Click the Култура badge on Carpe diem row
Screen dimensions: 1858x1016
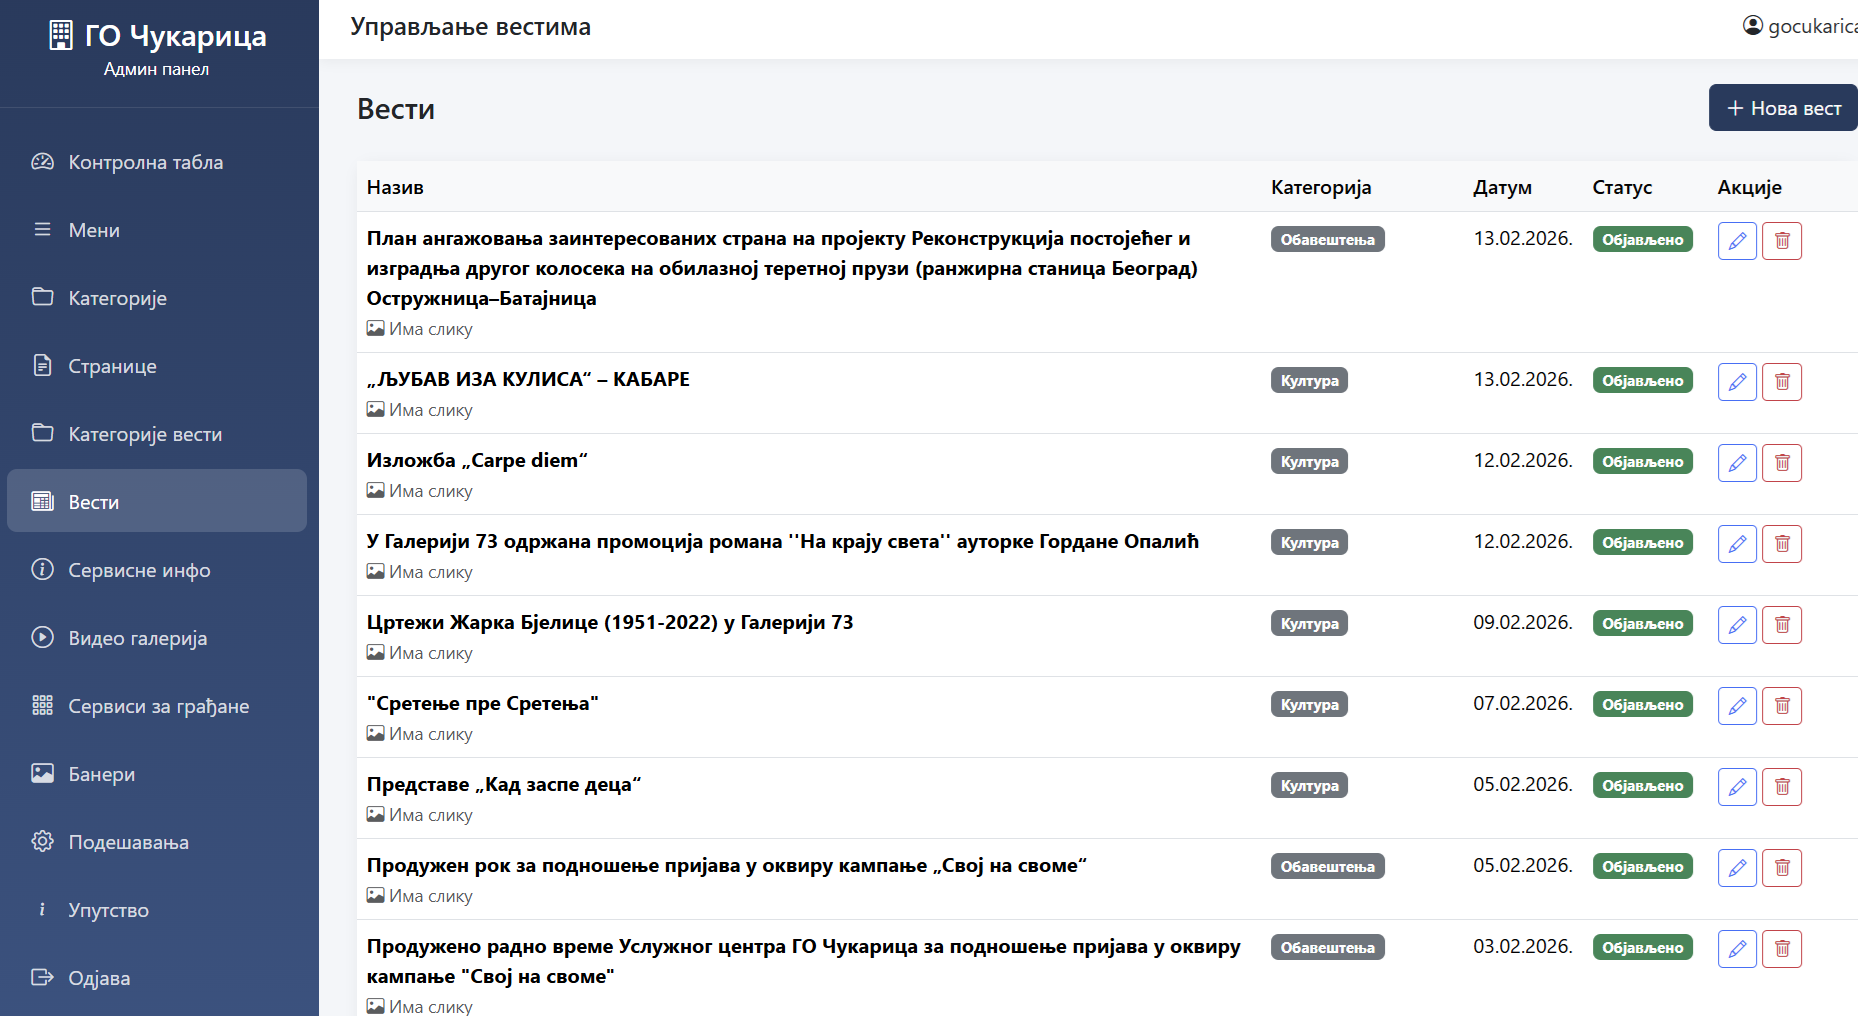1309,462
